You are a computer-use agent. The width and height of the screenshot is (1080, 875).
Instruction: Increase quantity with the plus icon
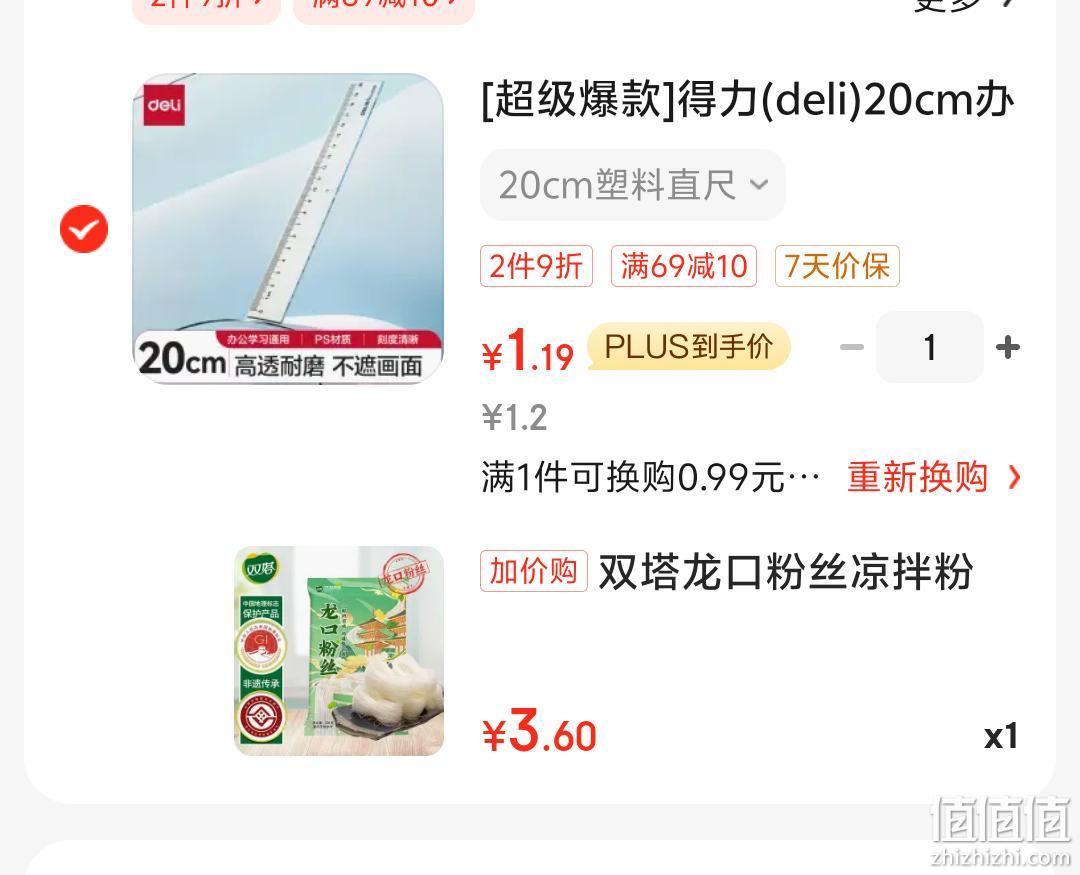pos(1008,347)
